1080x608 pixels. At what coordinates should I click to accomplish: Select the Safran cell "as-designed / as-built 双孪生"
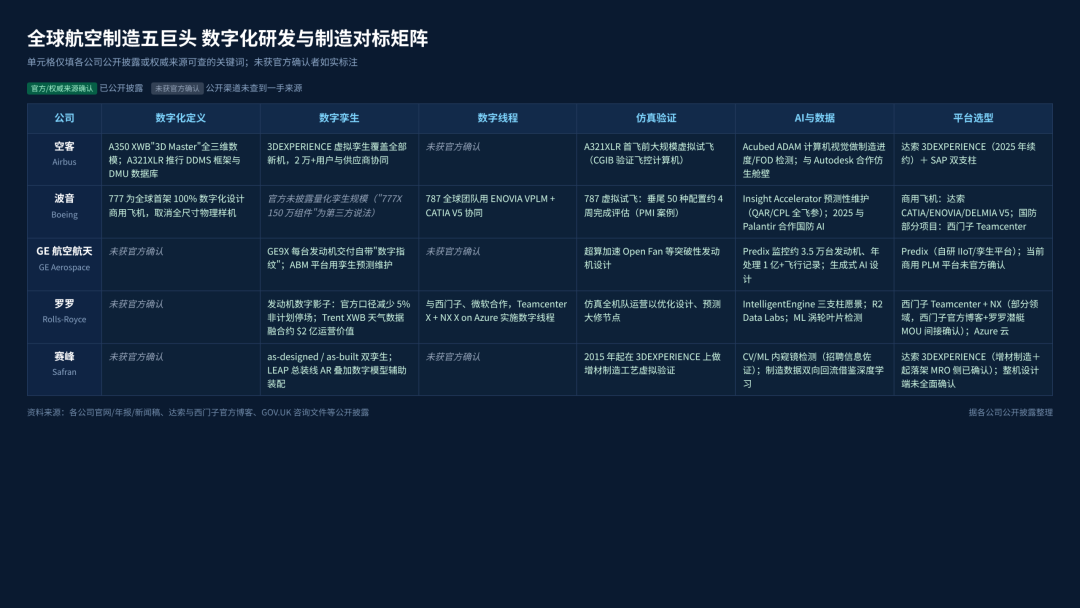coord(339,369)
